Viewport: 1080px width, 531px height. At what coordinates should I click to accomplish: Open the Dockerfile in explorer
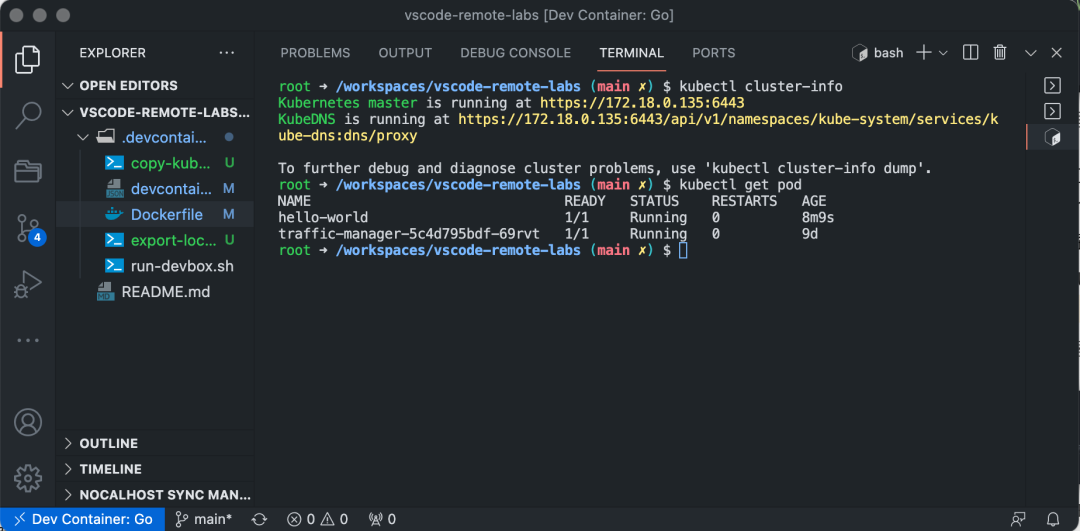pyautogui.click(x=155, y=214)
